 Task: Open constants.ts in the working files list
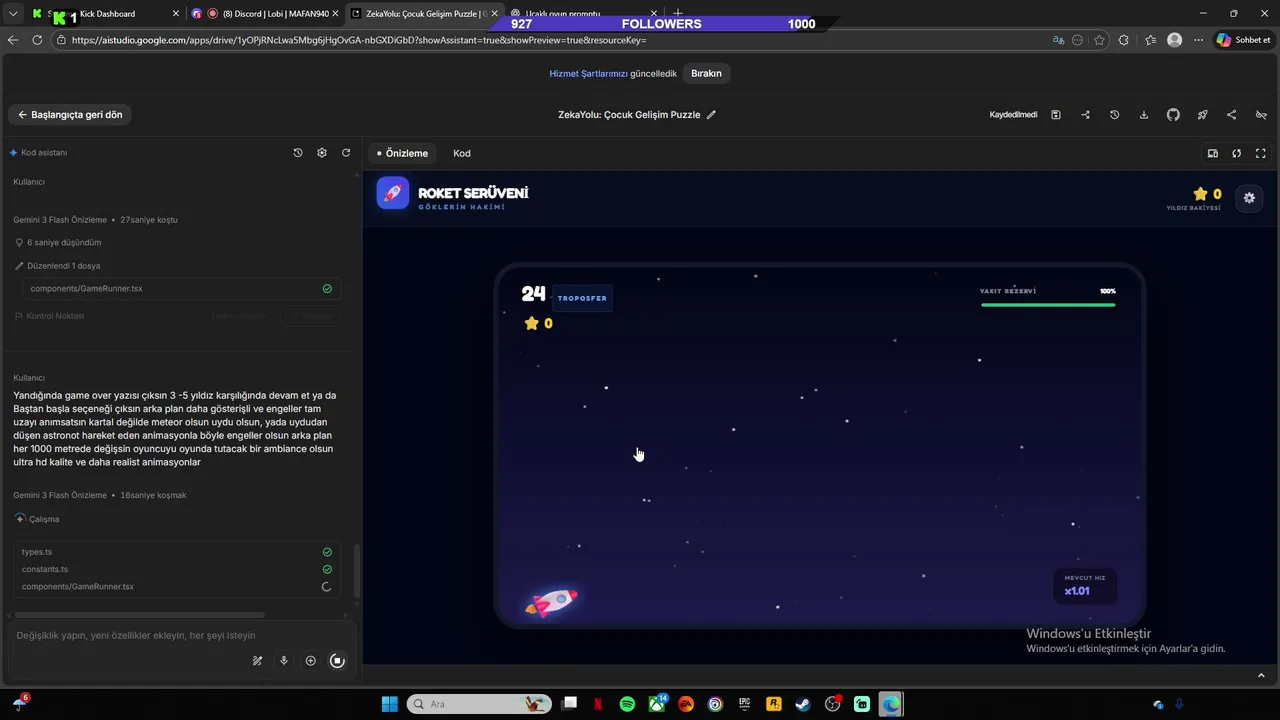click(x=177, y=569)
